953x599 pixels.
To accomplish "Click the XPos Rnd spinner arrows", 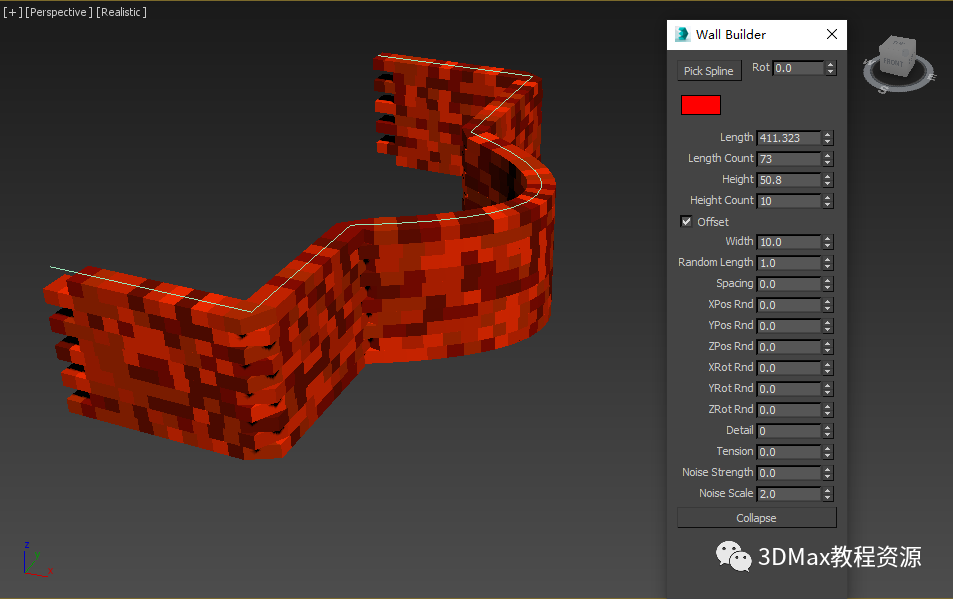I will (827, 305).
